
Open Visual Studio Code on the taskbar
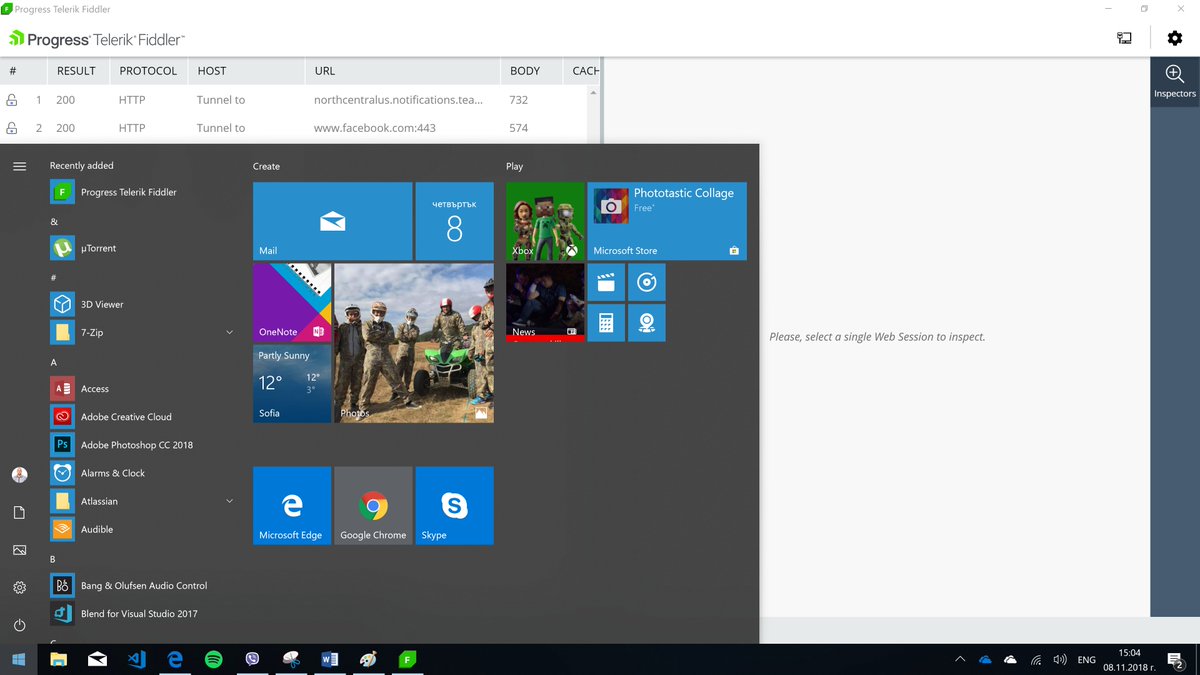point(136,660)
